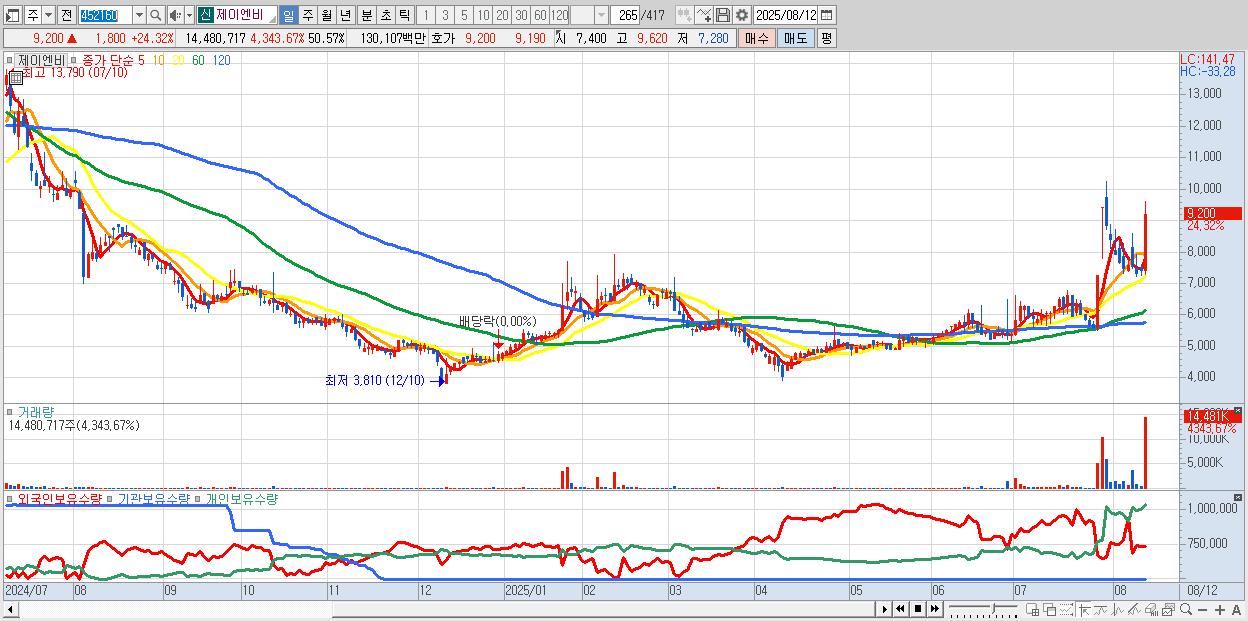Toggle the 종가 단순 moving average checkbox

pos(74,60)
